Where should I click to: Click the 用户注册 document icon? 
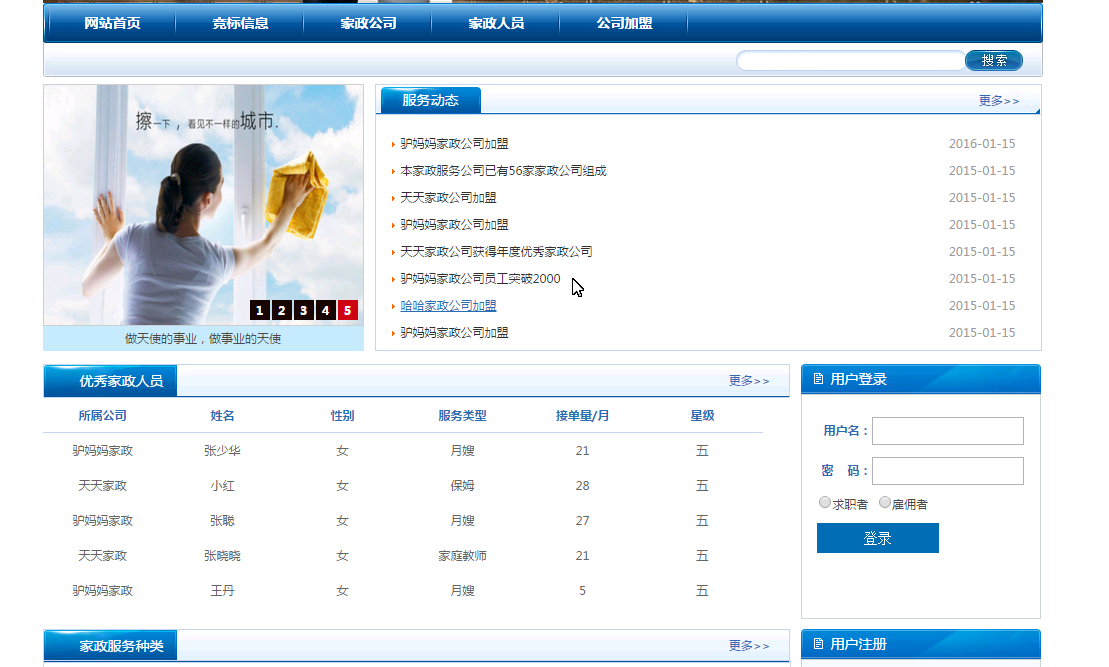pos(818,644)
